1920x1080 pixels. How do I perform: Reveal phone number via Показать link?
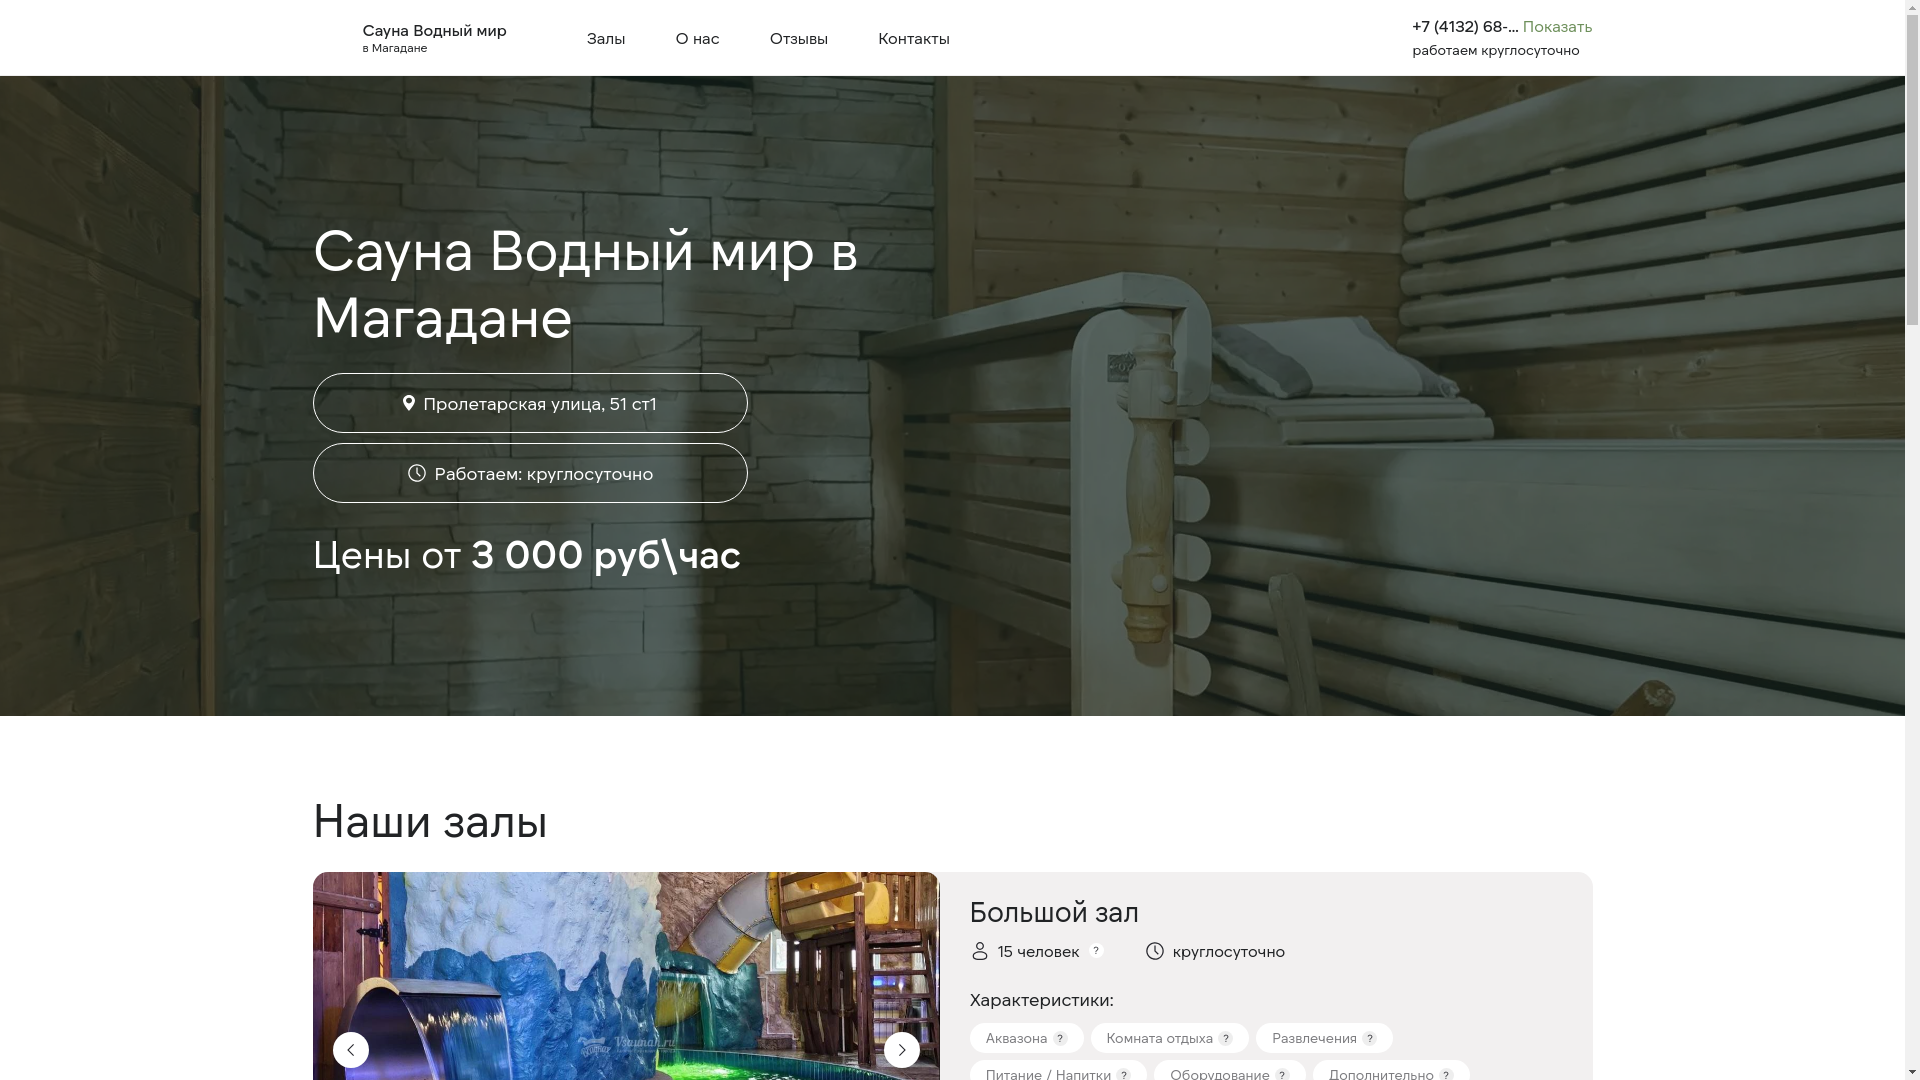click(x=1557, y=27)
